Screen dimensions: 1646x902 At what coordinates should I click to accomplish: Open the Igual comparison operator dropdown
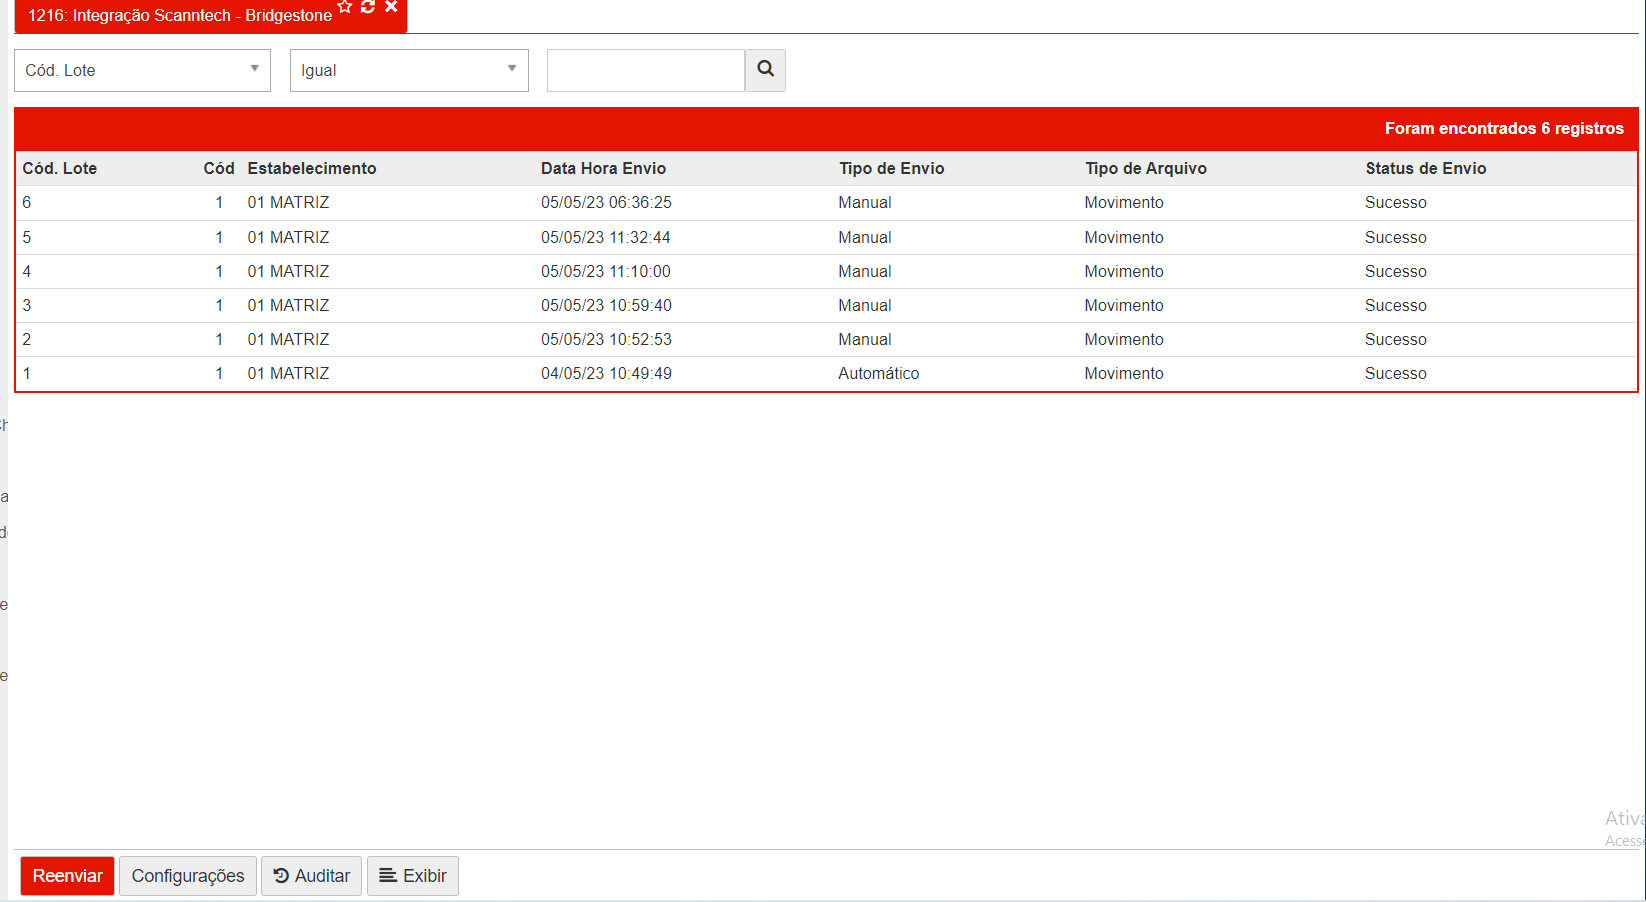tap(409, 70)
